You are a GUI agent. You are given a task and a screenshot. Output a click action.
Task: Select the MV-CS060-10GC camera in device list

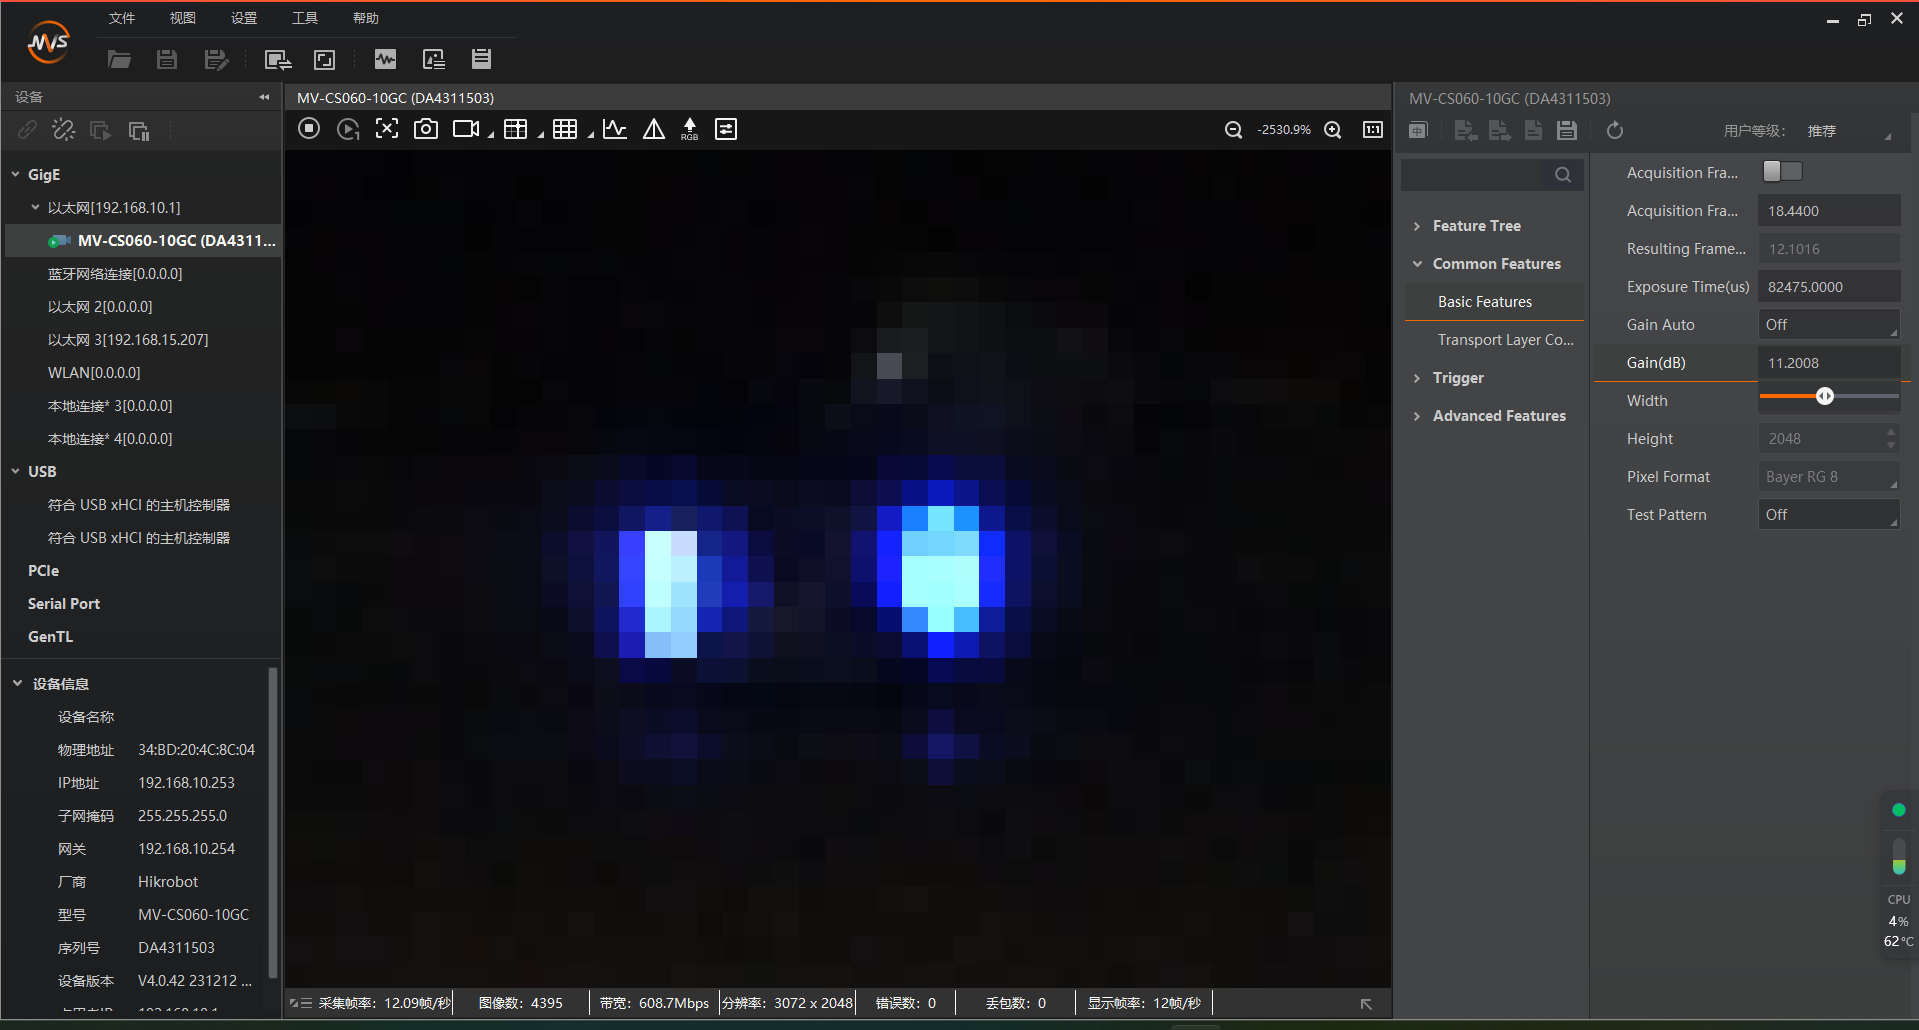176,241
